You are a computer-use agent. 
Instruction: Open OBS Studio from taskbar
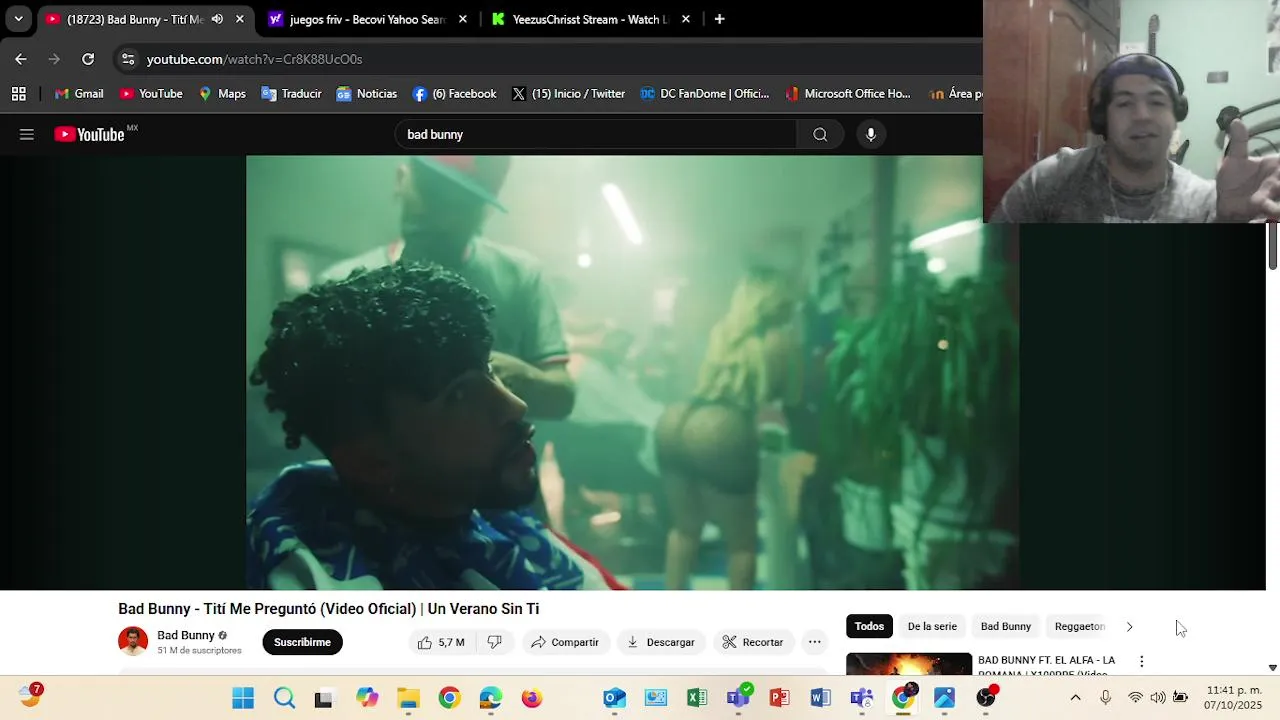point(986,698)
